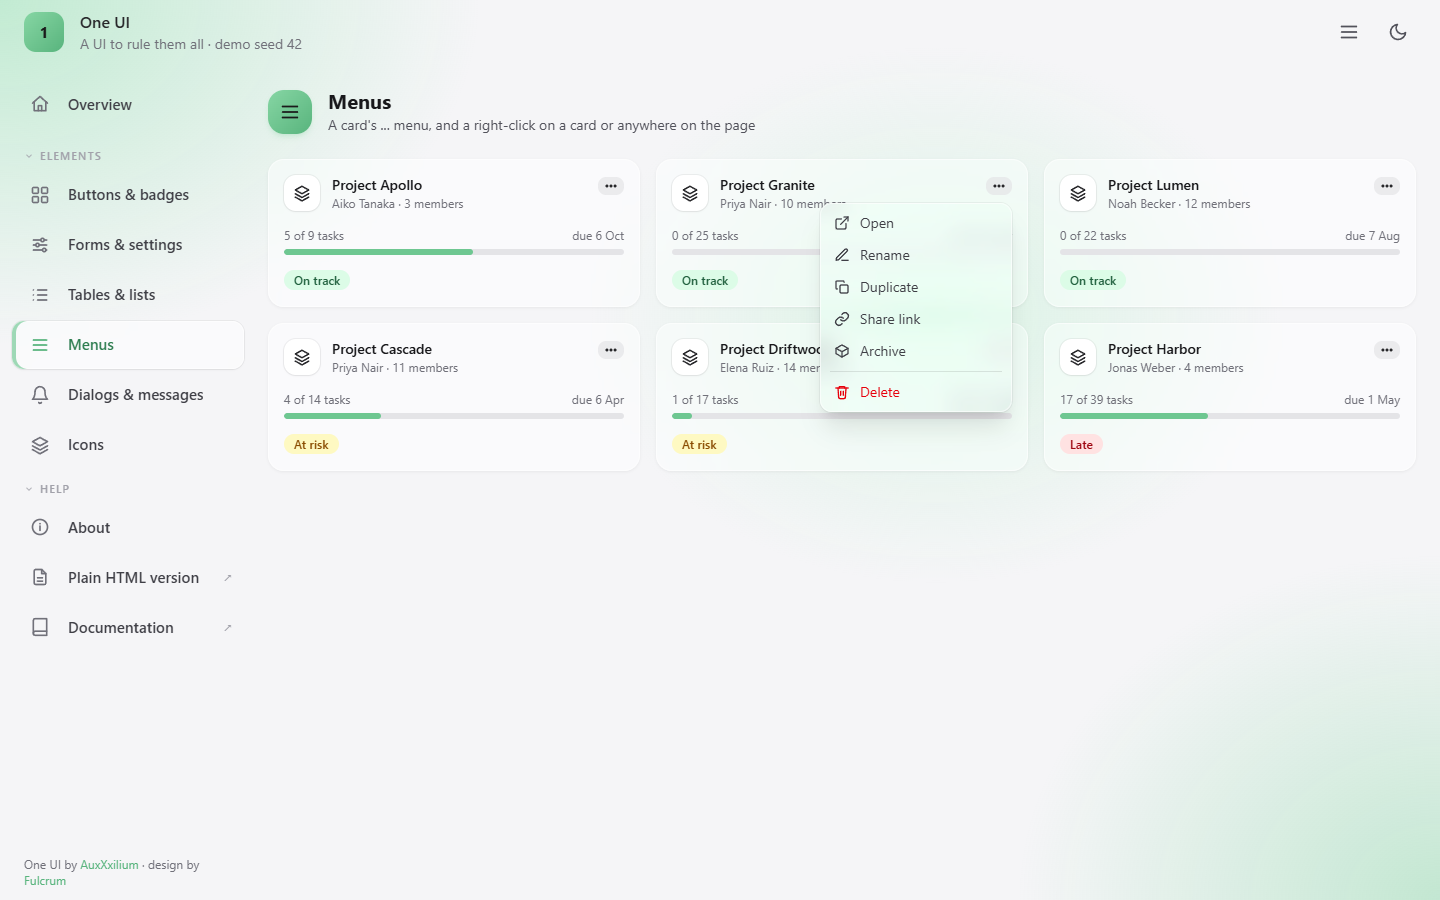Click the Project Driftwood layers icon

coord(690,358)
